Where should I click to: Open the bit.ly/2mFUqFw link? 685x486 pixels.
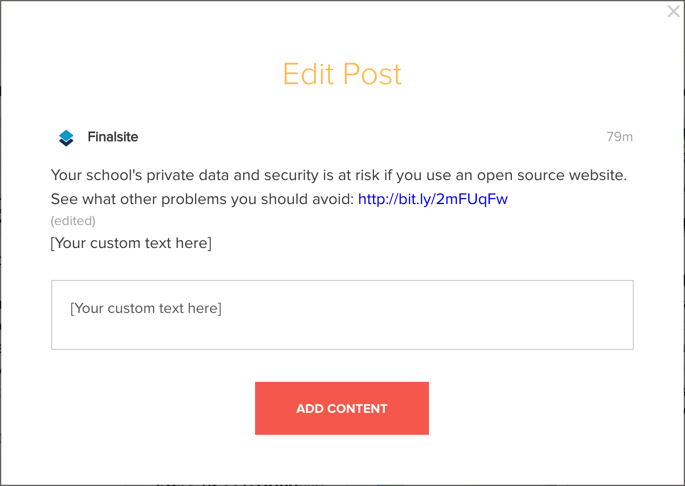433,199
